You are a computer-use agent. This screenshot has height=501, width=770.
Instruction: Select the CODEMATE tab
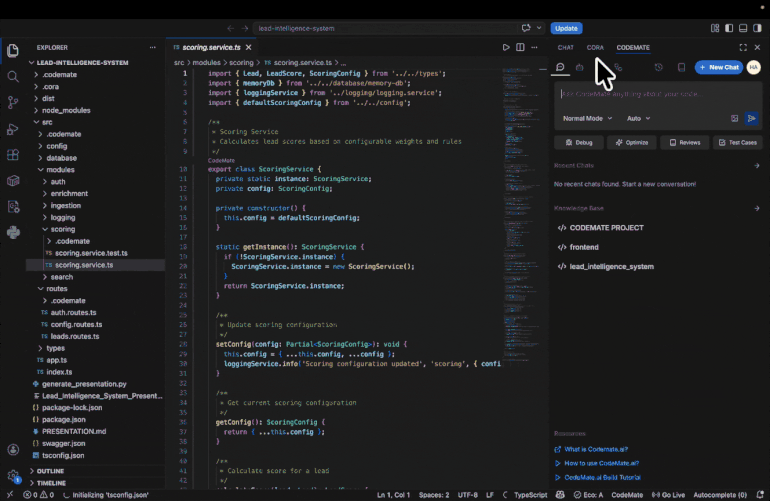click(x=633, y=48)
